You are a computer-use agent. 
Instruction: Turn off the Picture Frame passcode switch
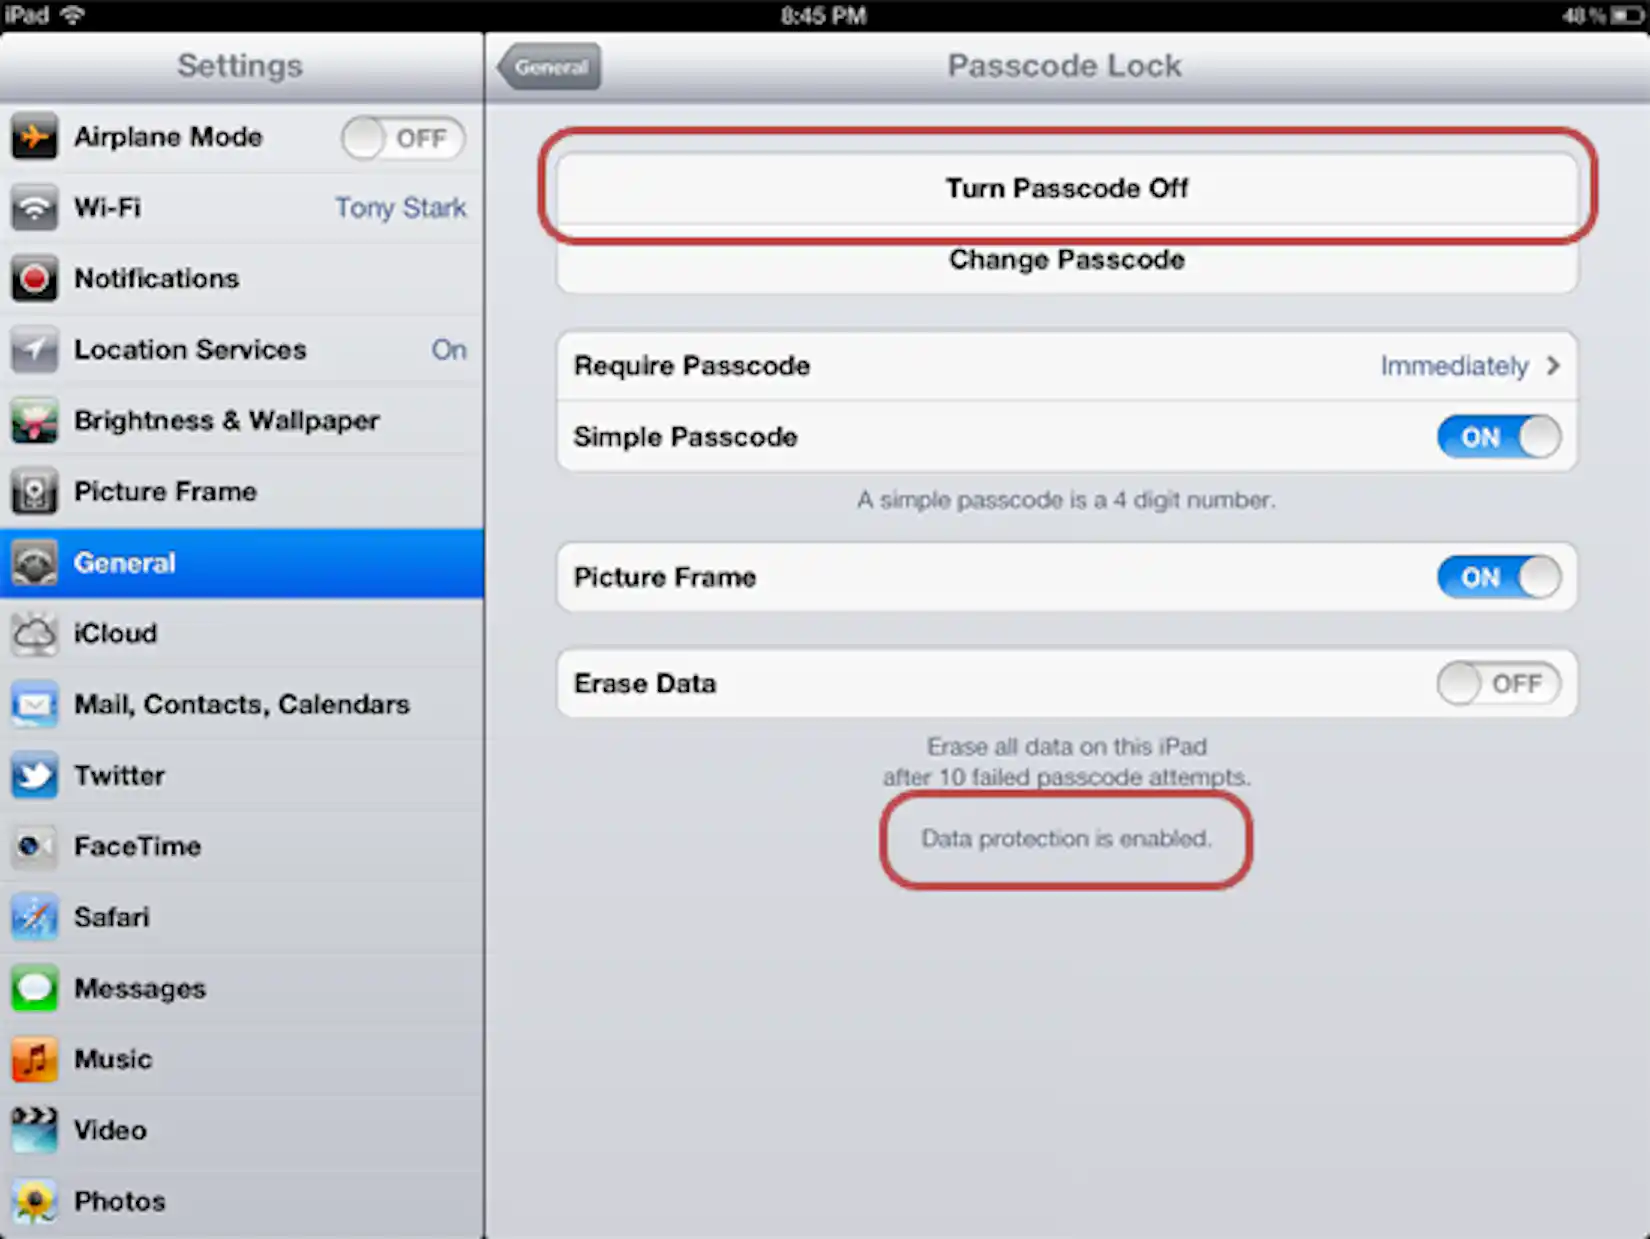(1499, 577)
